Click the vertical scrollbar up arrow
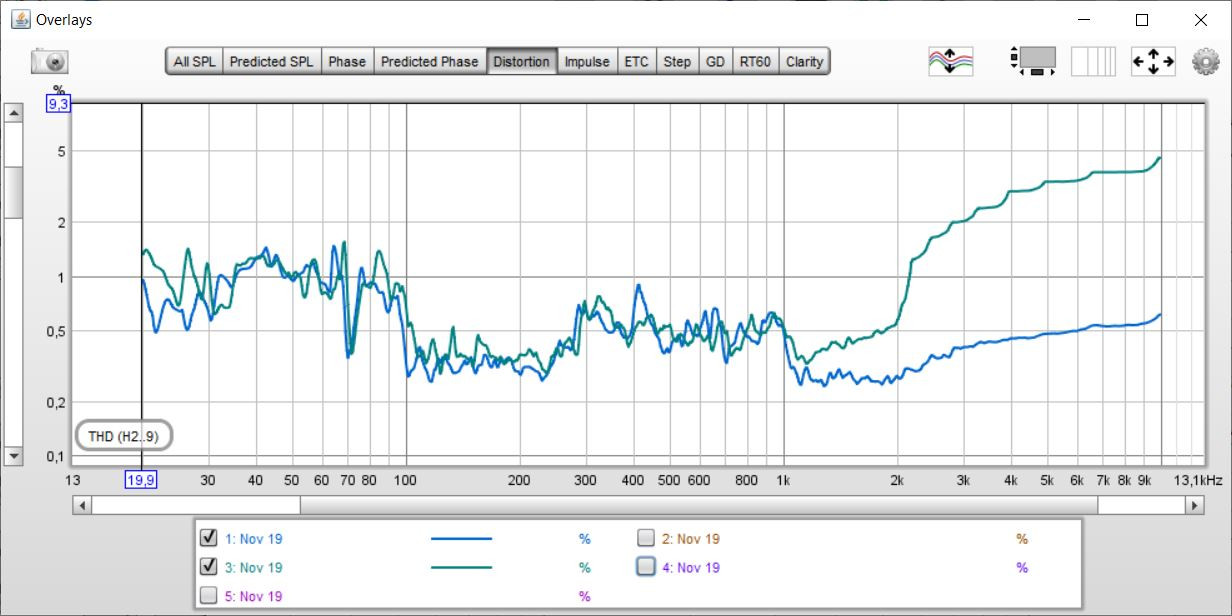The height and width of the screenshot is (616, 1232). pos(14,113)
